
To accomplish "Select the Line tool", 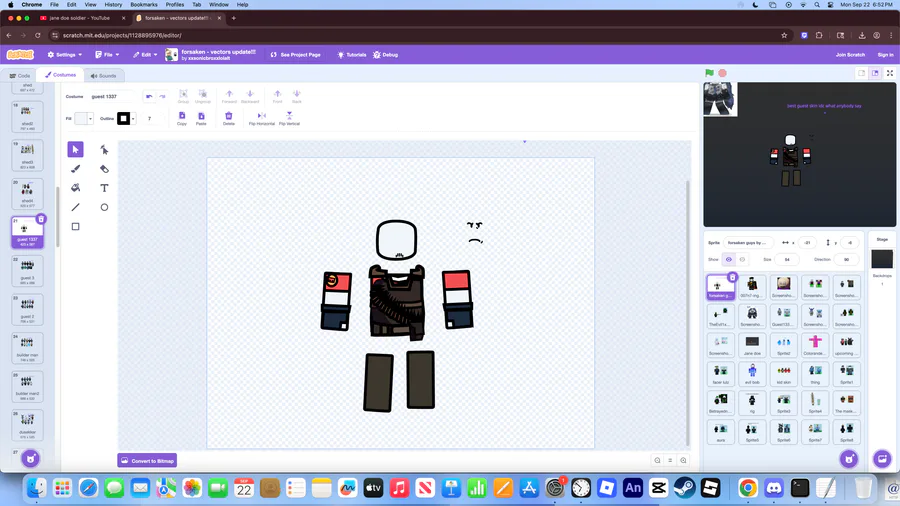I will click(75, 207).
